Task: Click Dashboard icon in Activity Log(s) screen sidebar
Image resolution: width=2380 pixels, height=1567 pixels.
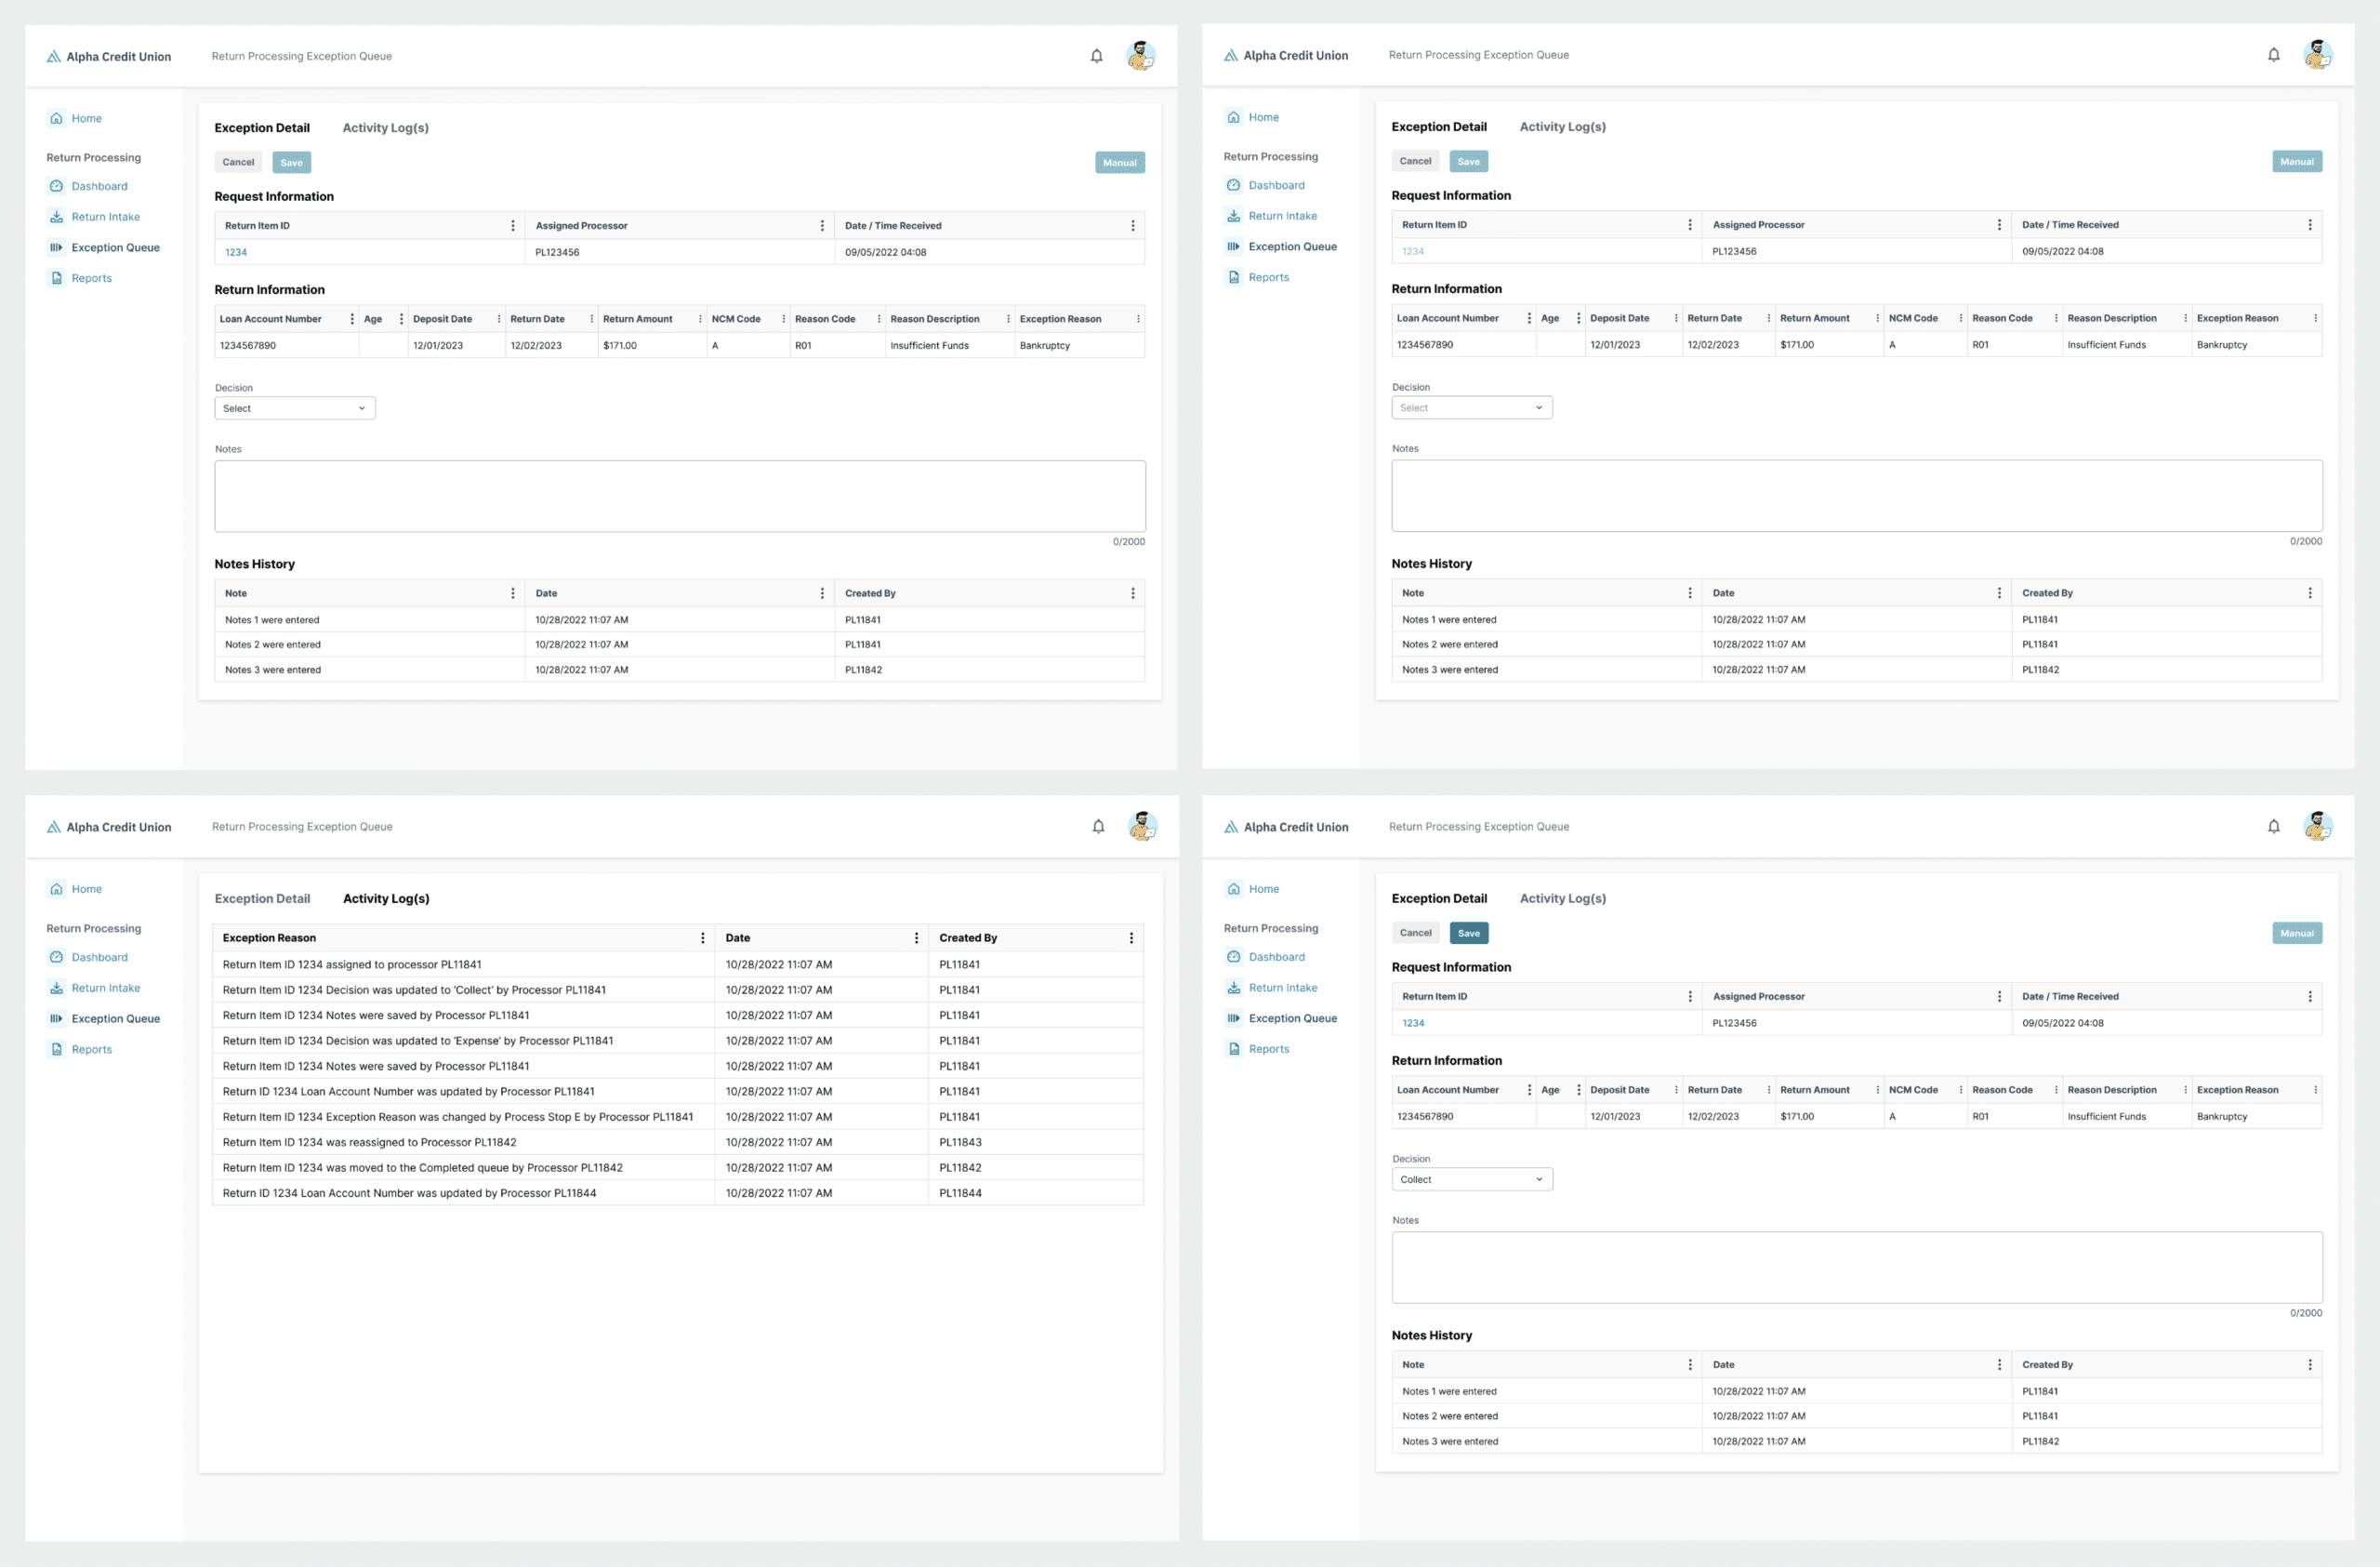Action: [x=56, y=957]
